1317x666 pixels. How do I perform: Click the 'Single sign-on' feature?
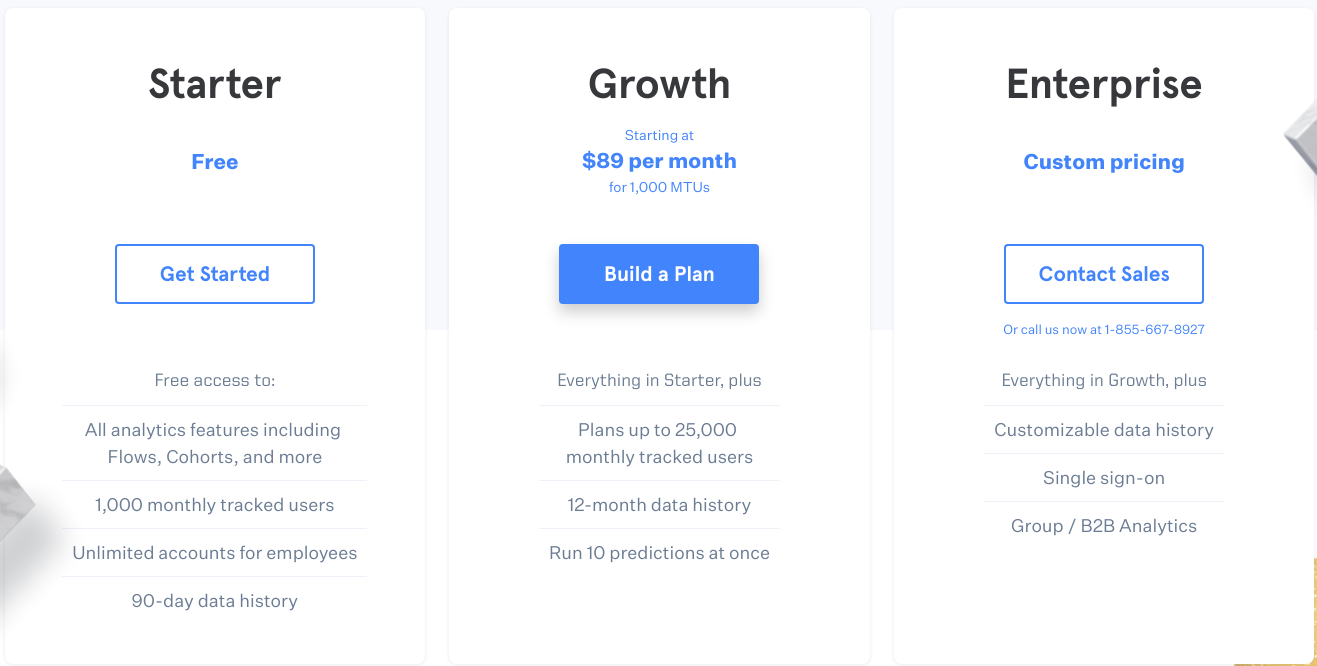(x=1103, y=478)
